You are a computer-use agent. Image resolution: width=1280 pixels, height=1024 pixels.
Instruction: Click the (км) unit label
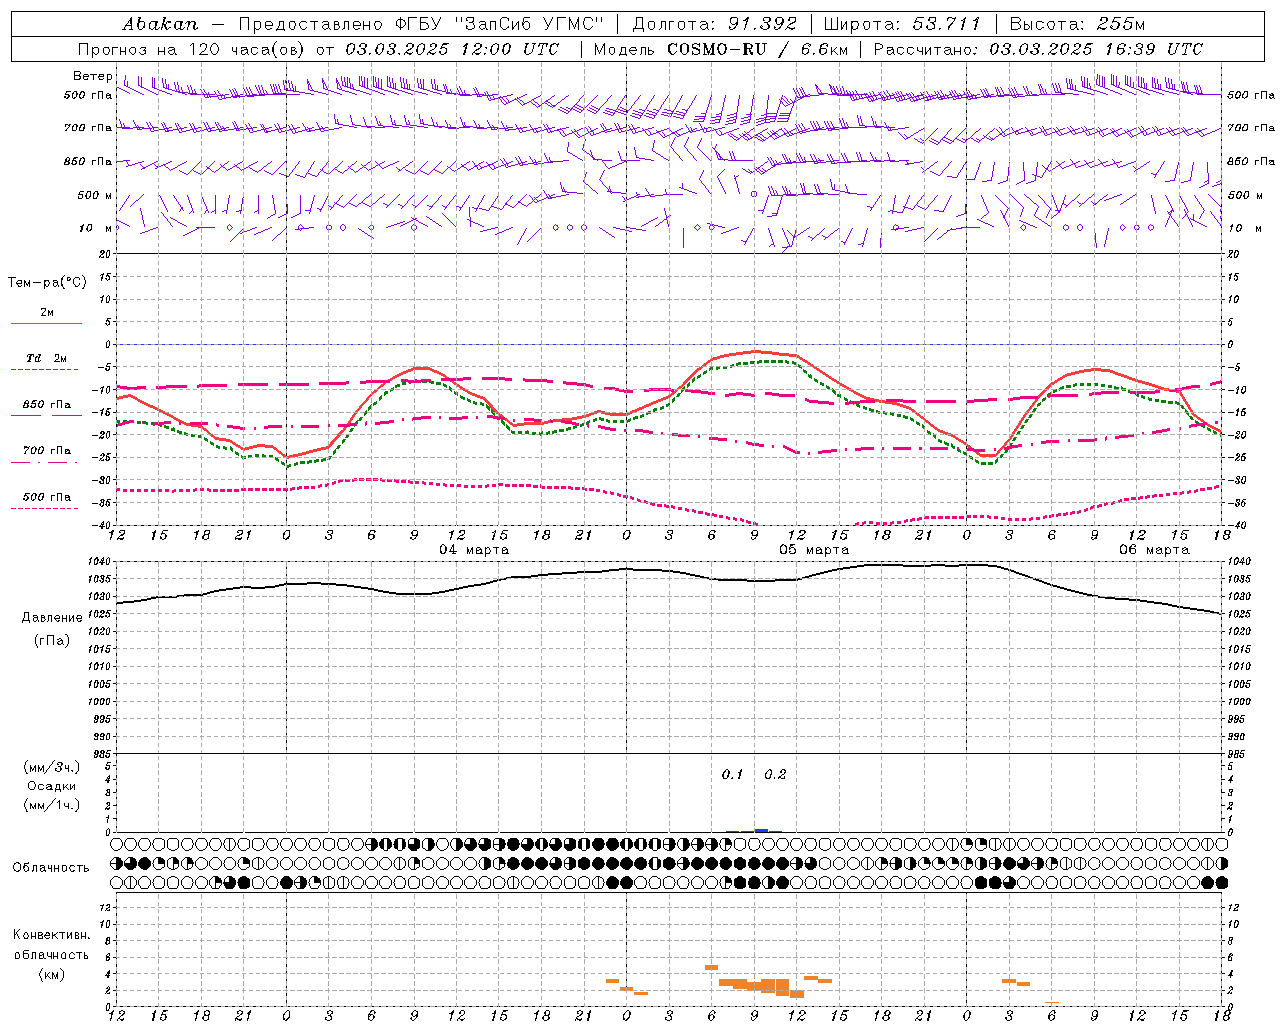51,973
